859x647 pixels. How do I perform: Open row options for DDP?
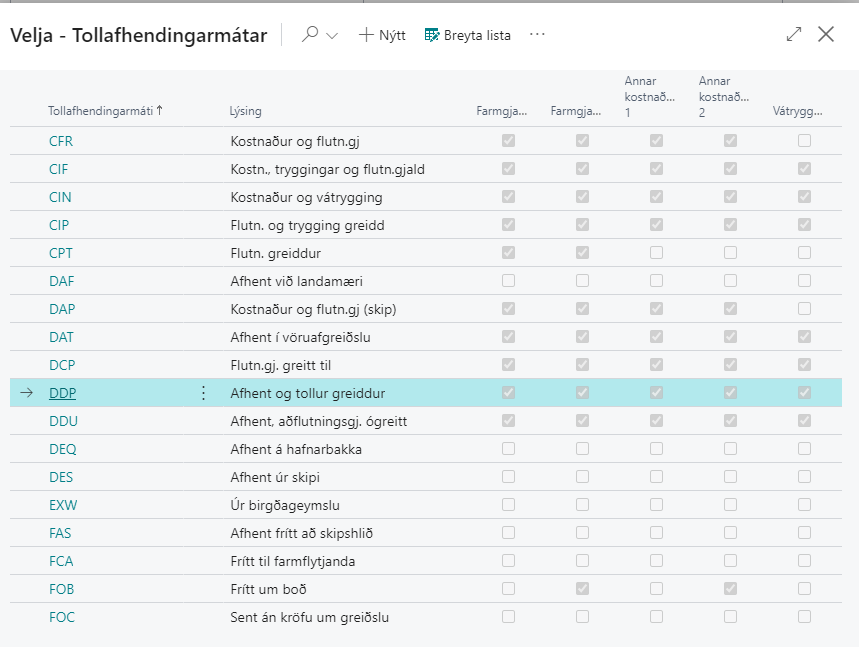click(x=204, y=393)
